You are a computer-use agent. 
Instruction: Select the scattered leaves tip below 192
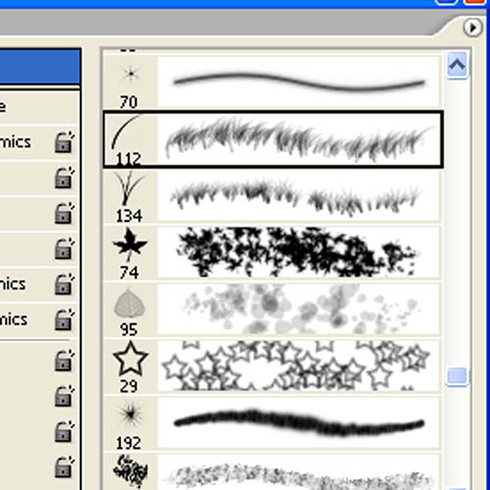pyautogui.click(x=130, y=471)
